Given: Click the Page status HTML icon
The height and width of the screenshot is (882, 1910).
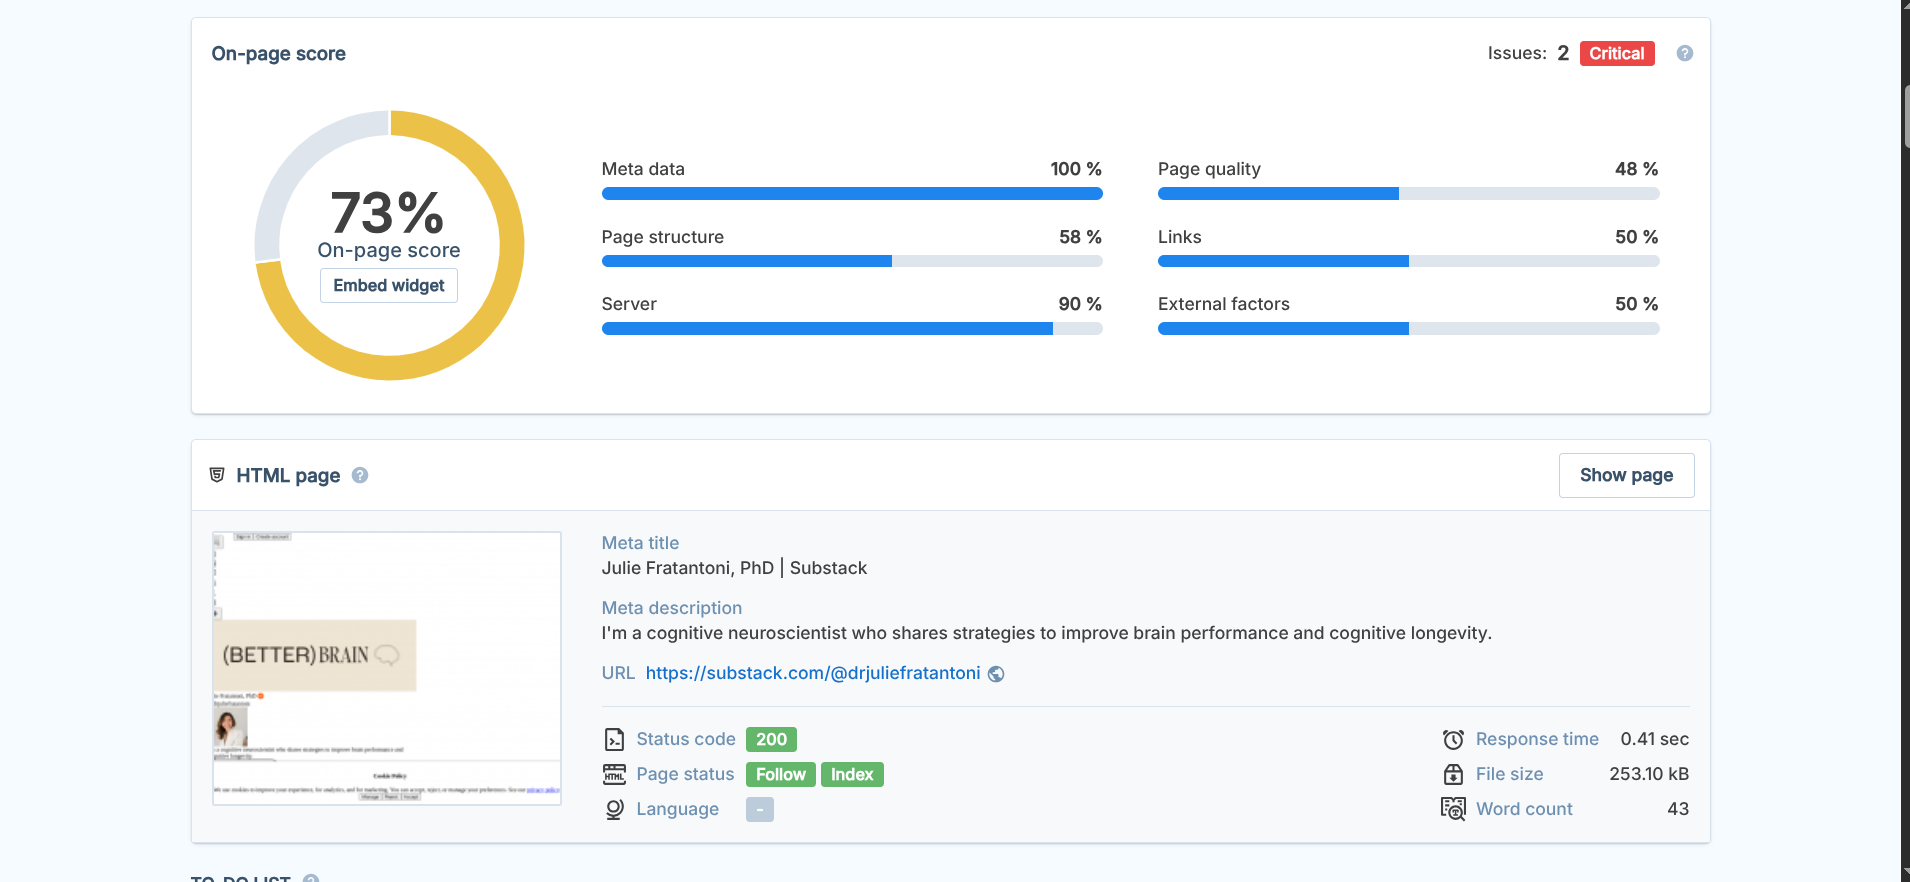Looking at the screenshot, I should tap(614, 775).
